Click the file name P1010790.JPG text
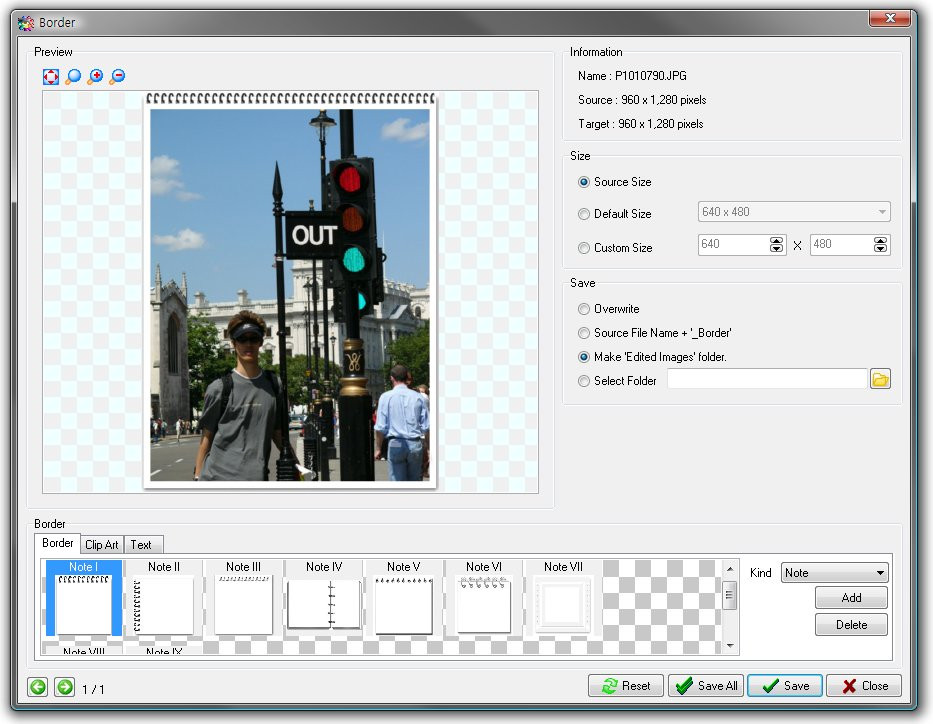 (650, 76)
